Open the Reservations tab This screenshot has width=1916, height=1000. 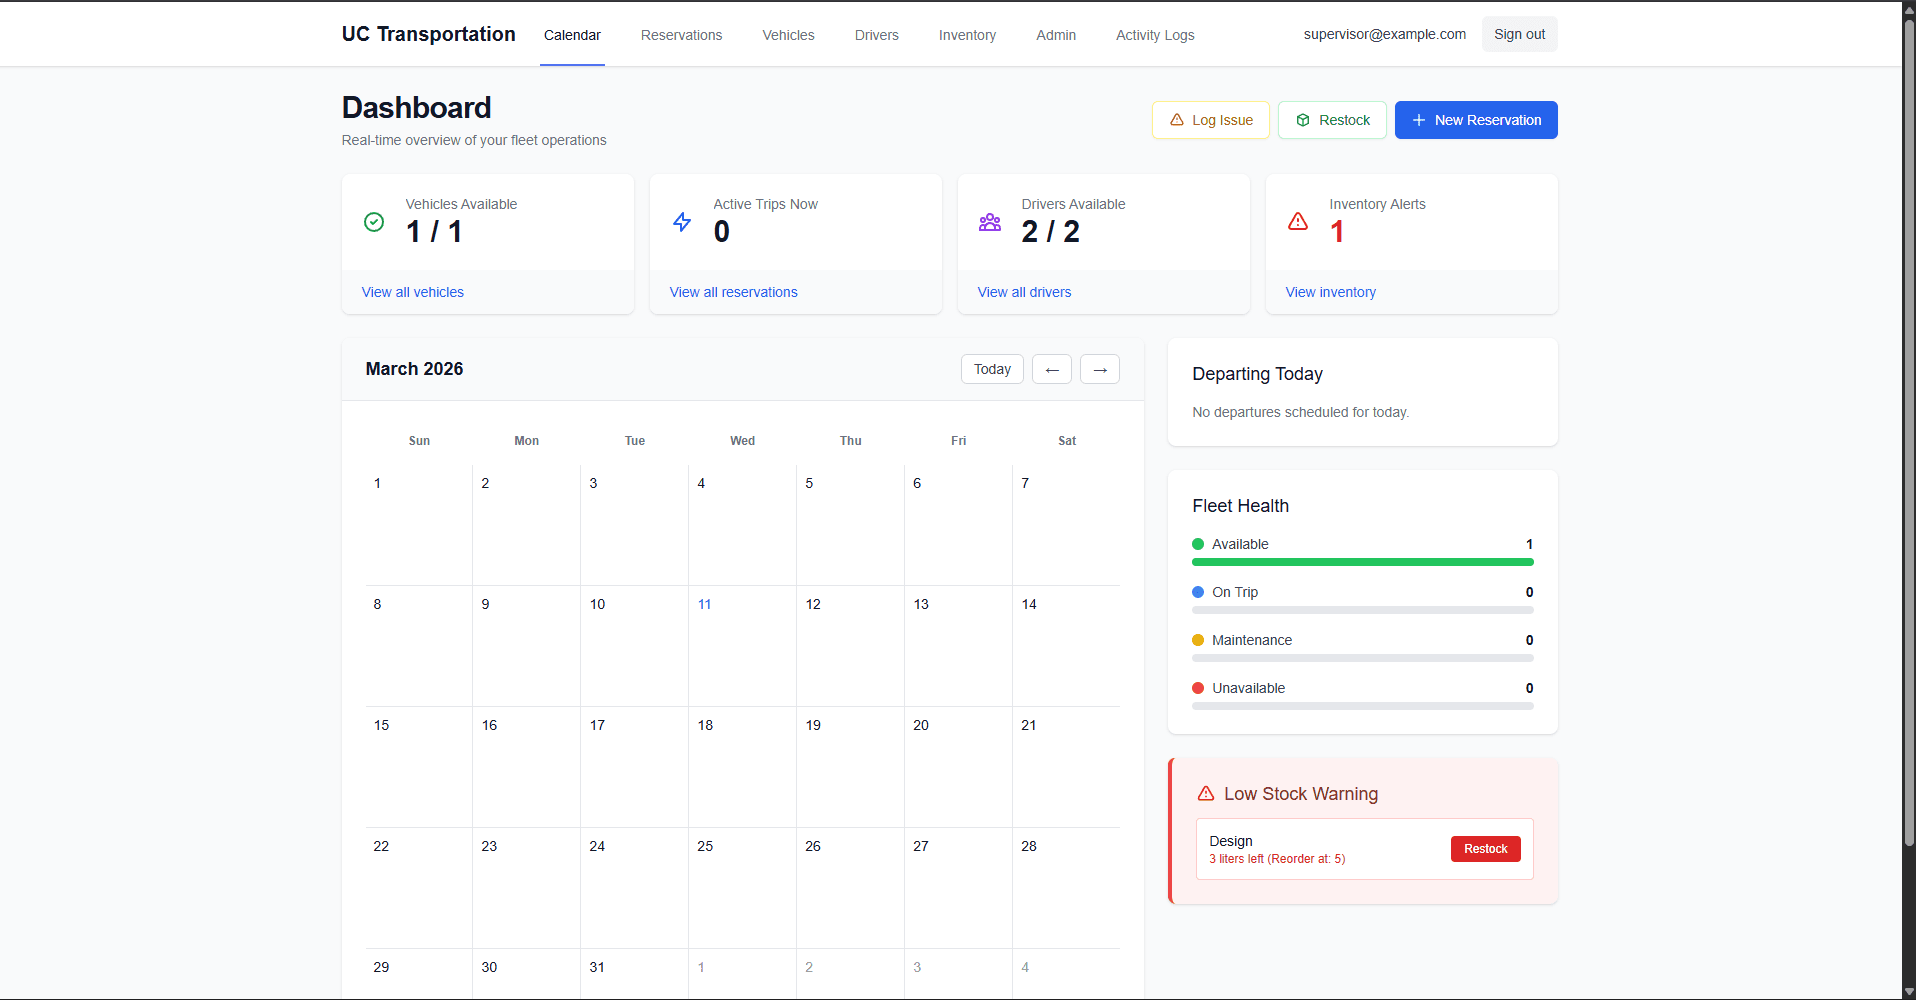[681, 35]
